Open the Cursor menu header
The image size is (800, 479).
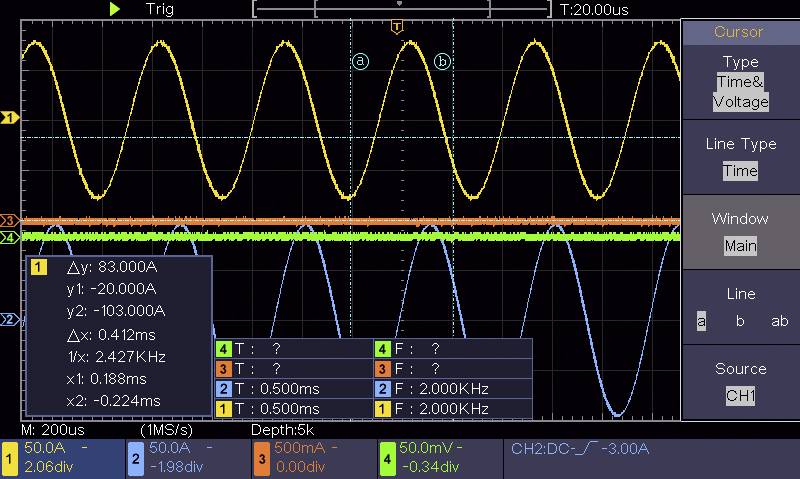(740, 32)
